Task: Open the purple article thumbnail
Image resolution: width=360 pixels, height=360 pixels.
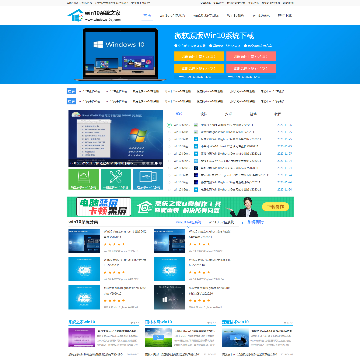Action: (x=82, y=337)
